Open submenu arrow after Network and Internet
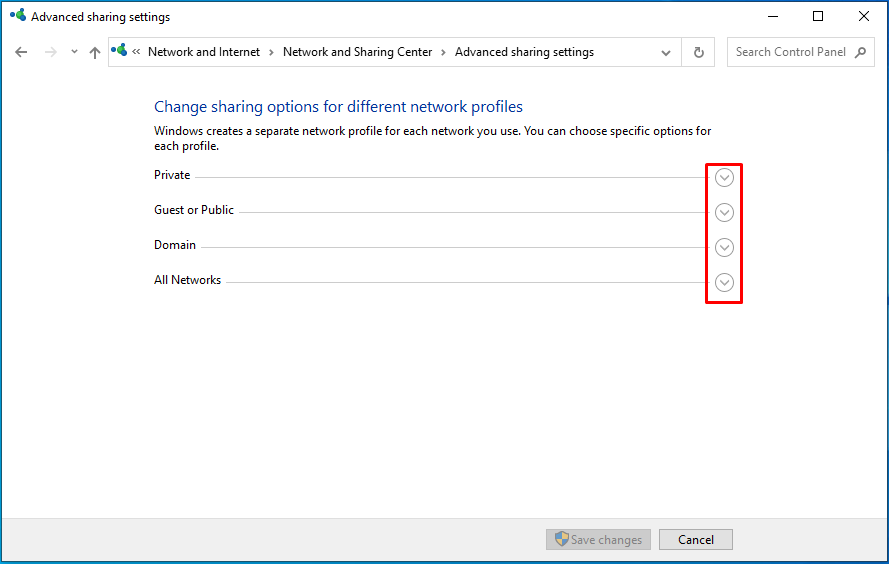The height and width of the screenshot is (564, 889). (271, 53)
